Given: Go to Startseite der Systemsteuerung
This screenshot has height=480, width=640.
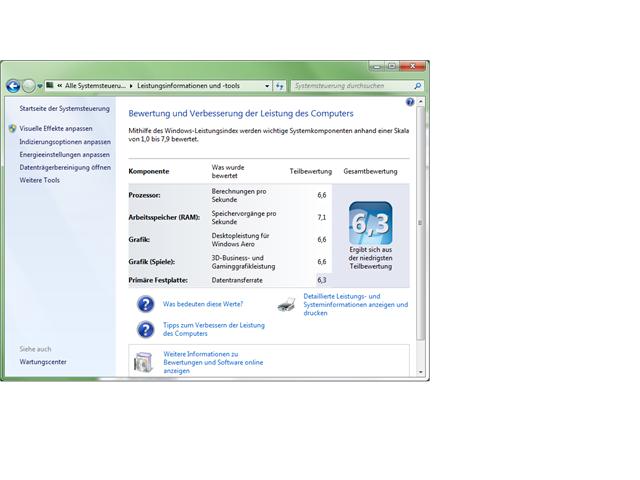Looking at the screenshot, I should 64,109.
